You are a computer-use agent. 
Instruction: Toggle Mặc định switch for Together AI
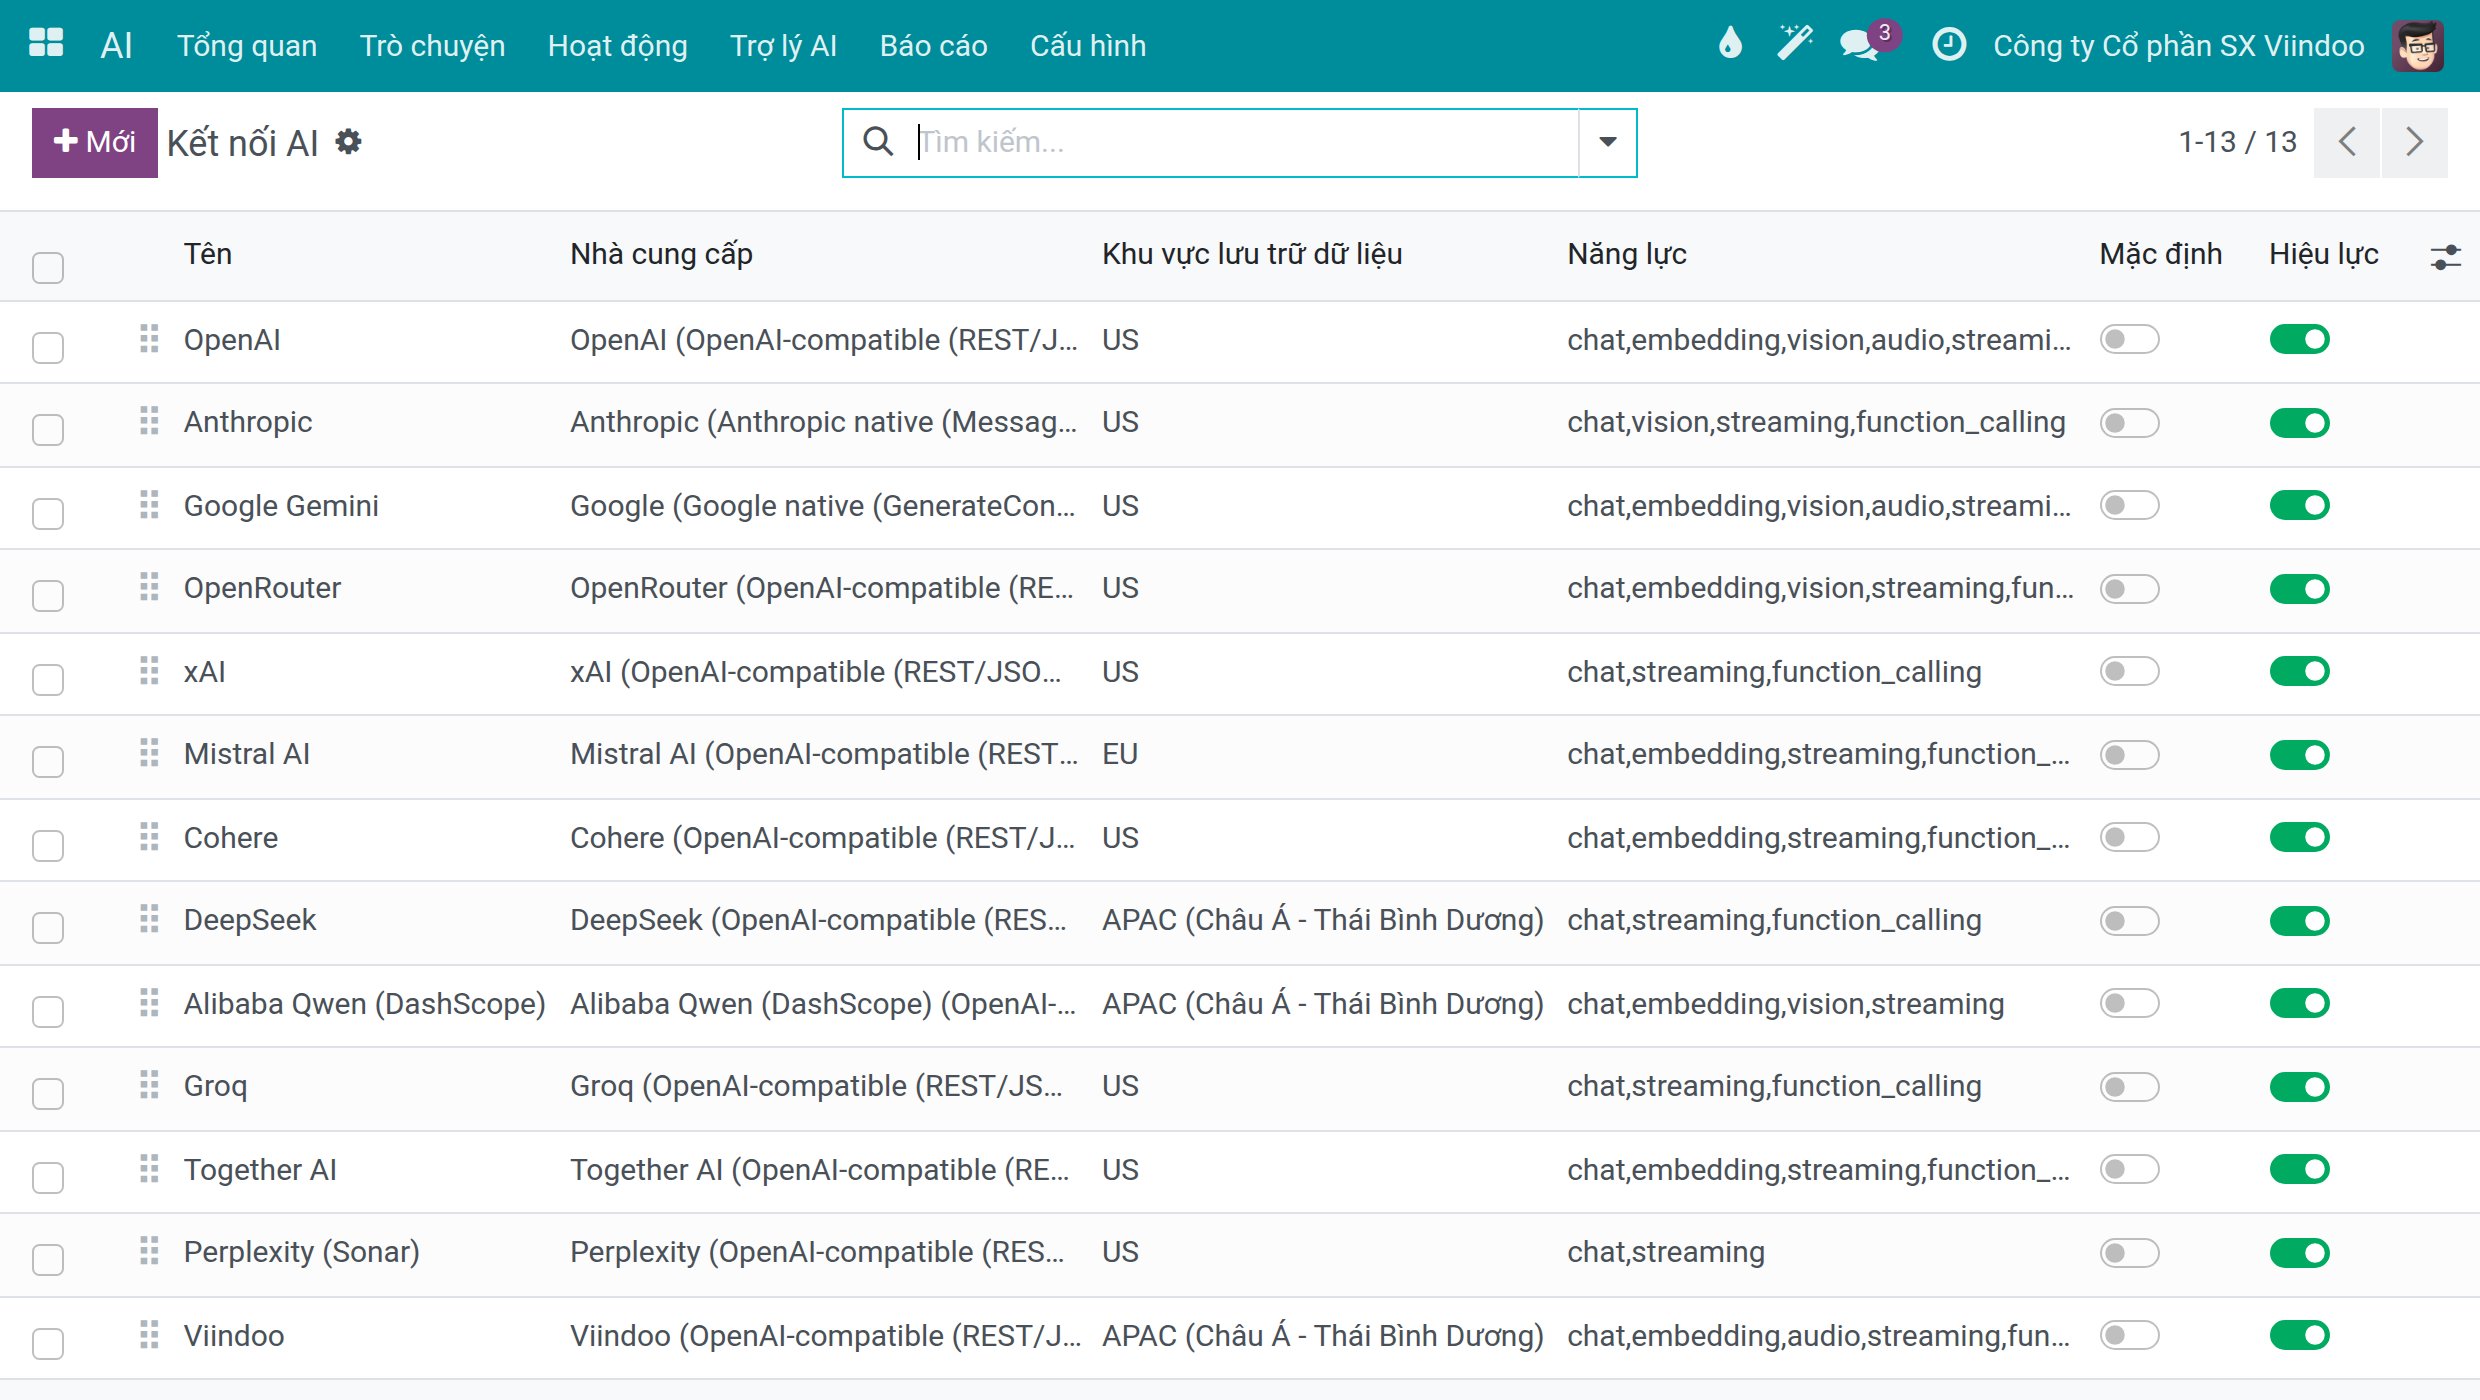[x=2129, y=1170]
